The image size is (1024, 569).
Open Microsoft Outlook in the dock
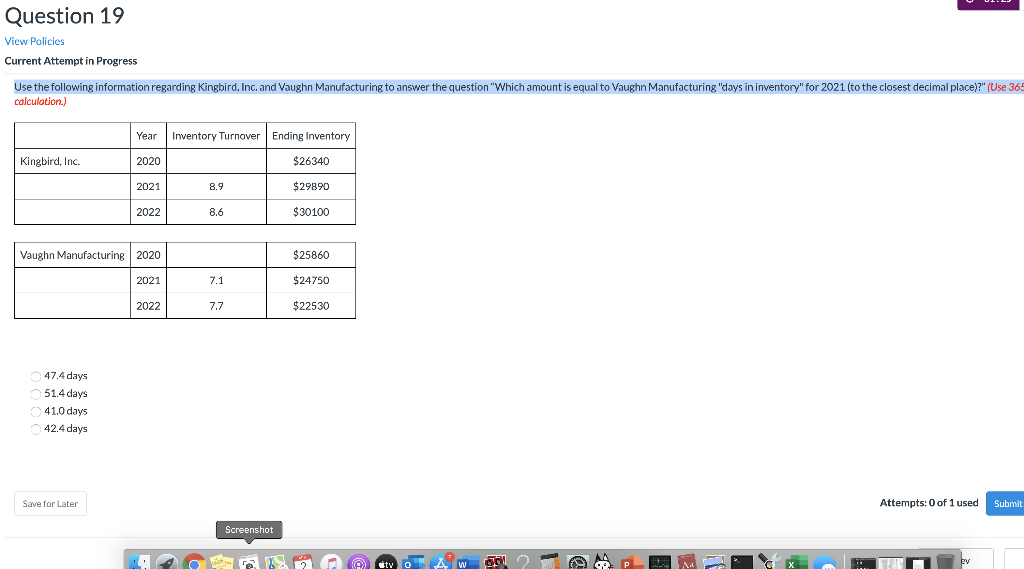(413, 562)
